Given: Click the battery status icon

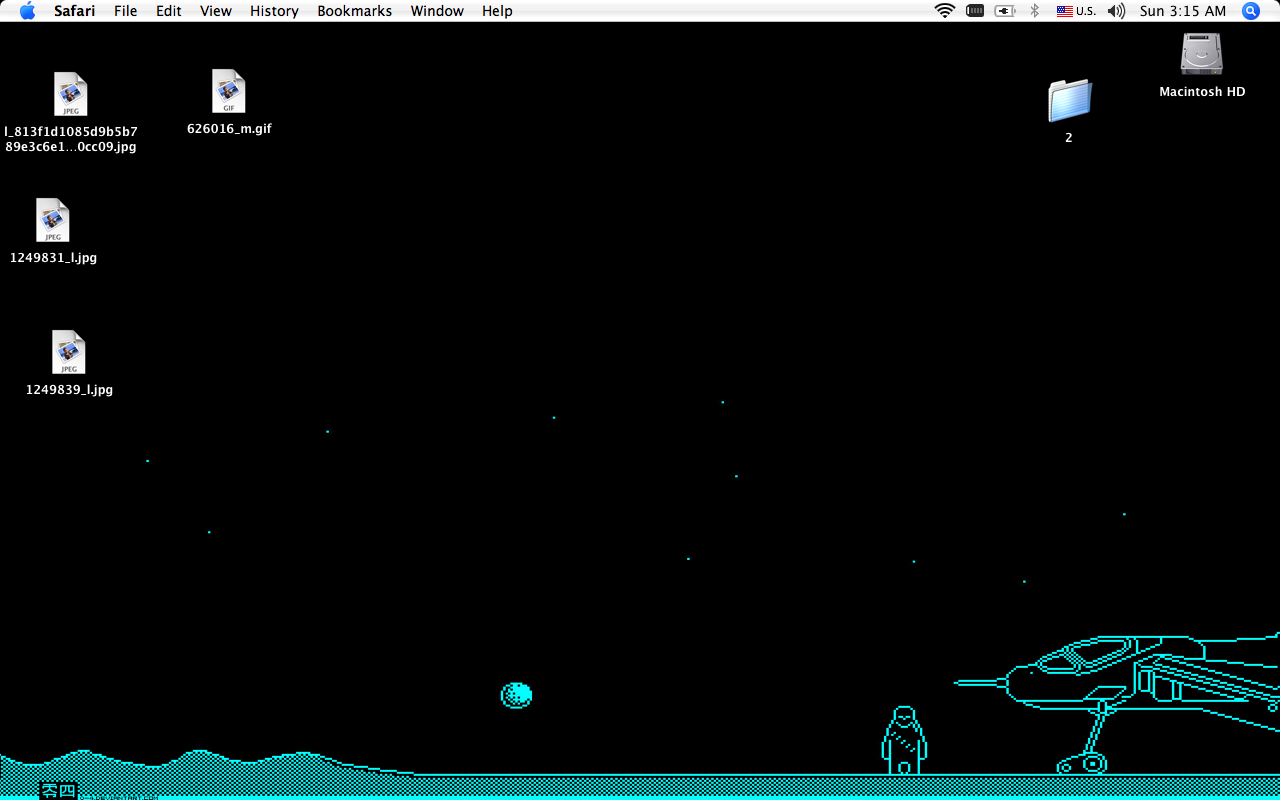Looking at the screenshot, I should click(x=975, y=11).
